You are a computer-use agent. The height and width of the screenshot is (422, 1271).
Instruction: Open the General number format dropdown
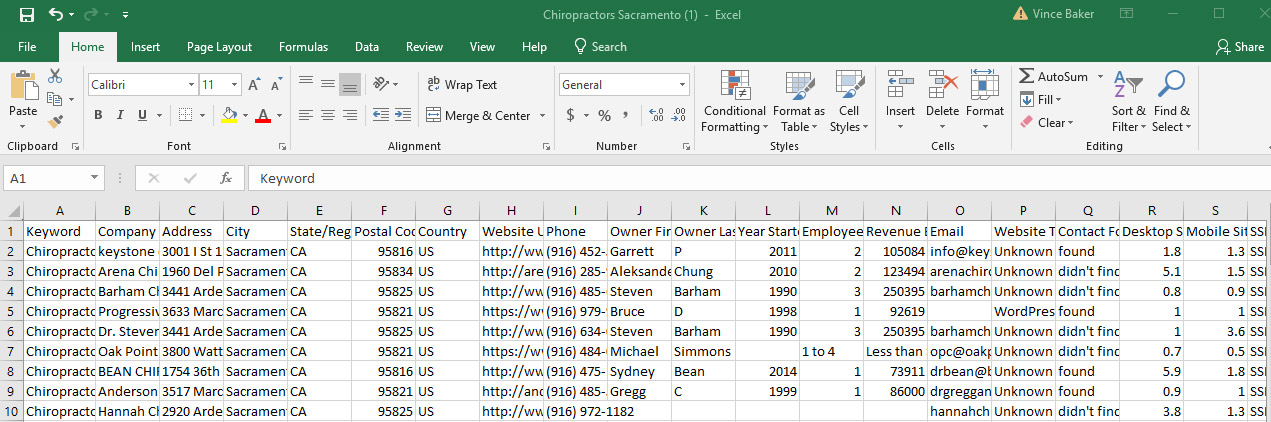[683, 85]
